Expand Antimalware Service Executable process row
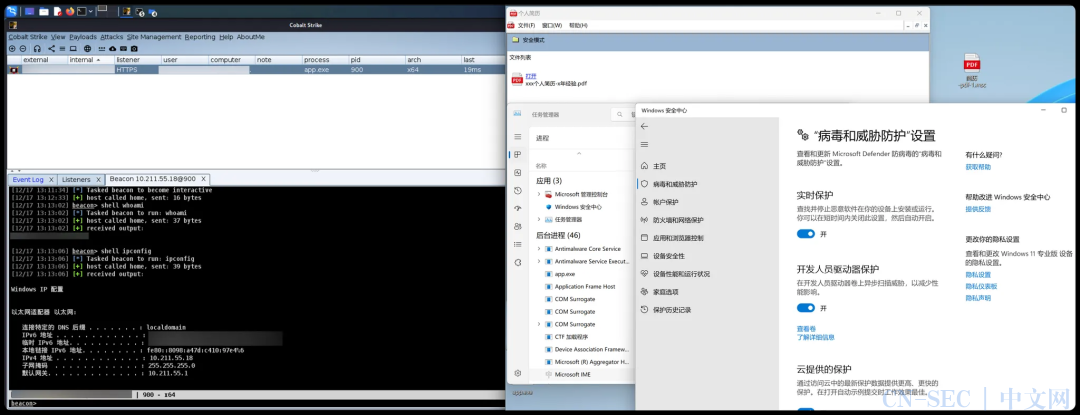Image resolution: width=1080 pixels, height=415 pixels. [x=539, y=261]
